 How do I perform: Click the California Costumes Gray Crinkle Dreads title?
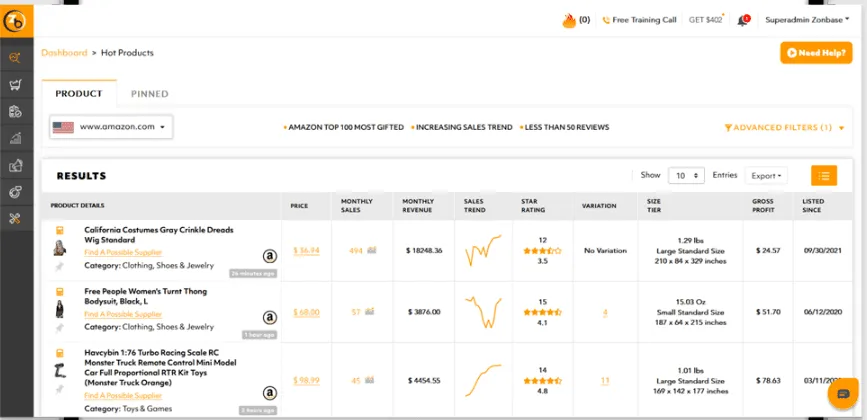click(x=159, y=235)
